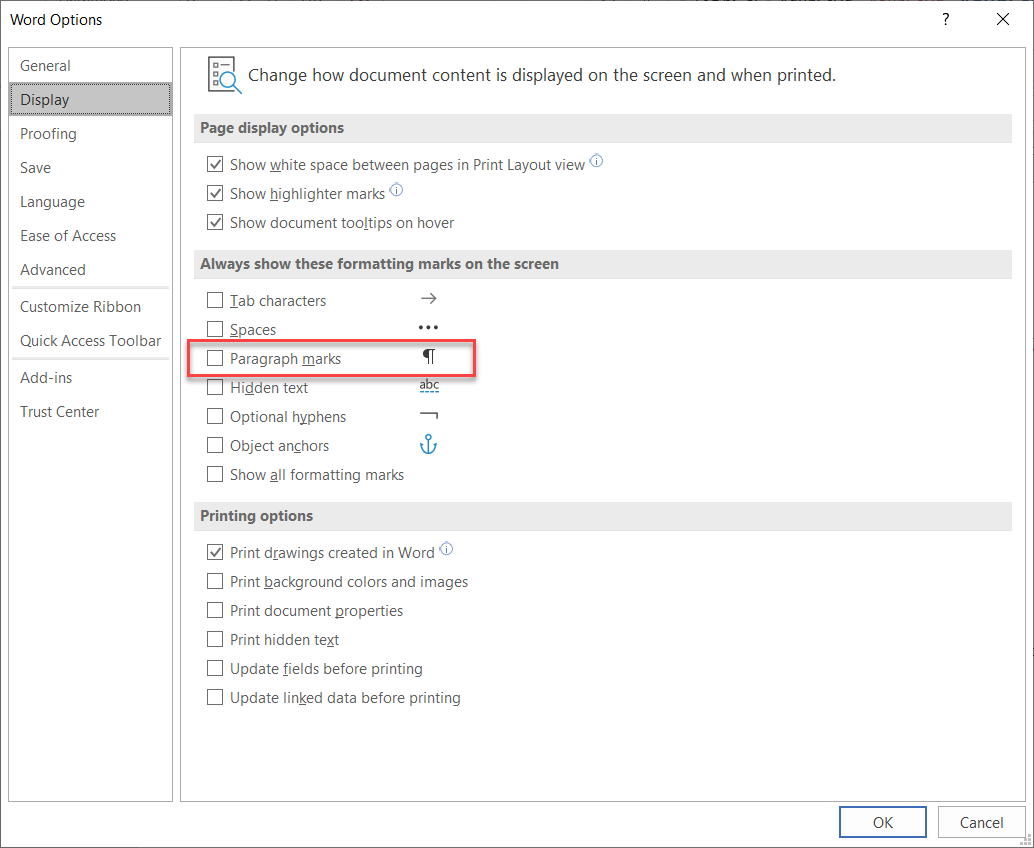Click the paragraph mark pilcrow symbol
This screenshot has width=1034, height=848.
[429, 357]
